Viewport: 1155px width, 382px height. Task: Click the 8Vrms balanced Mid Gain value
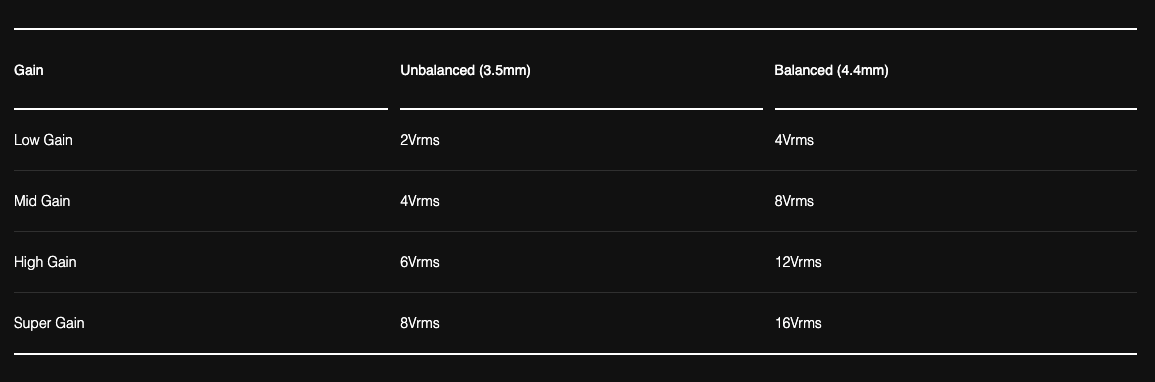(794, 201)
